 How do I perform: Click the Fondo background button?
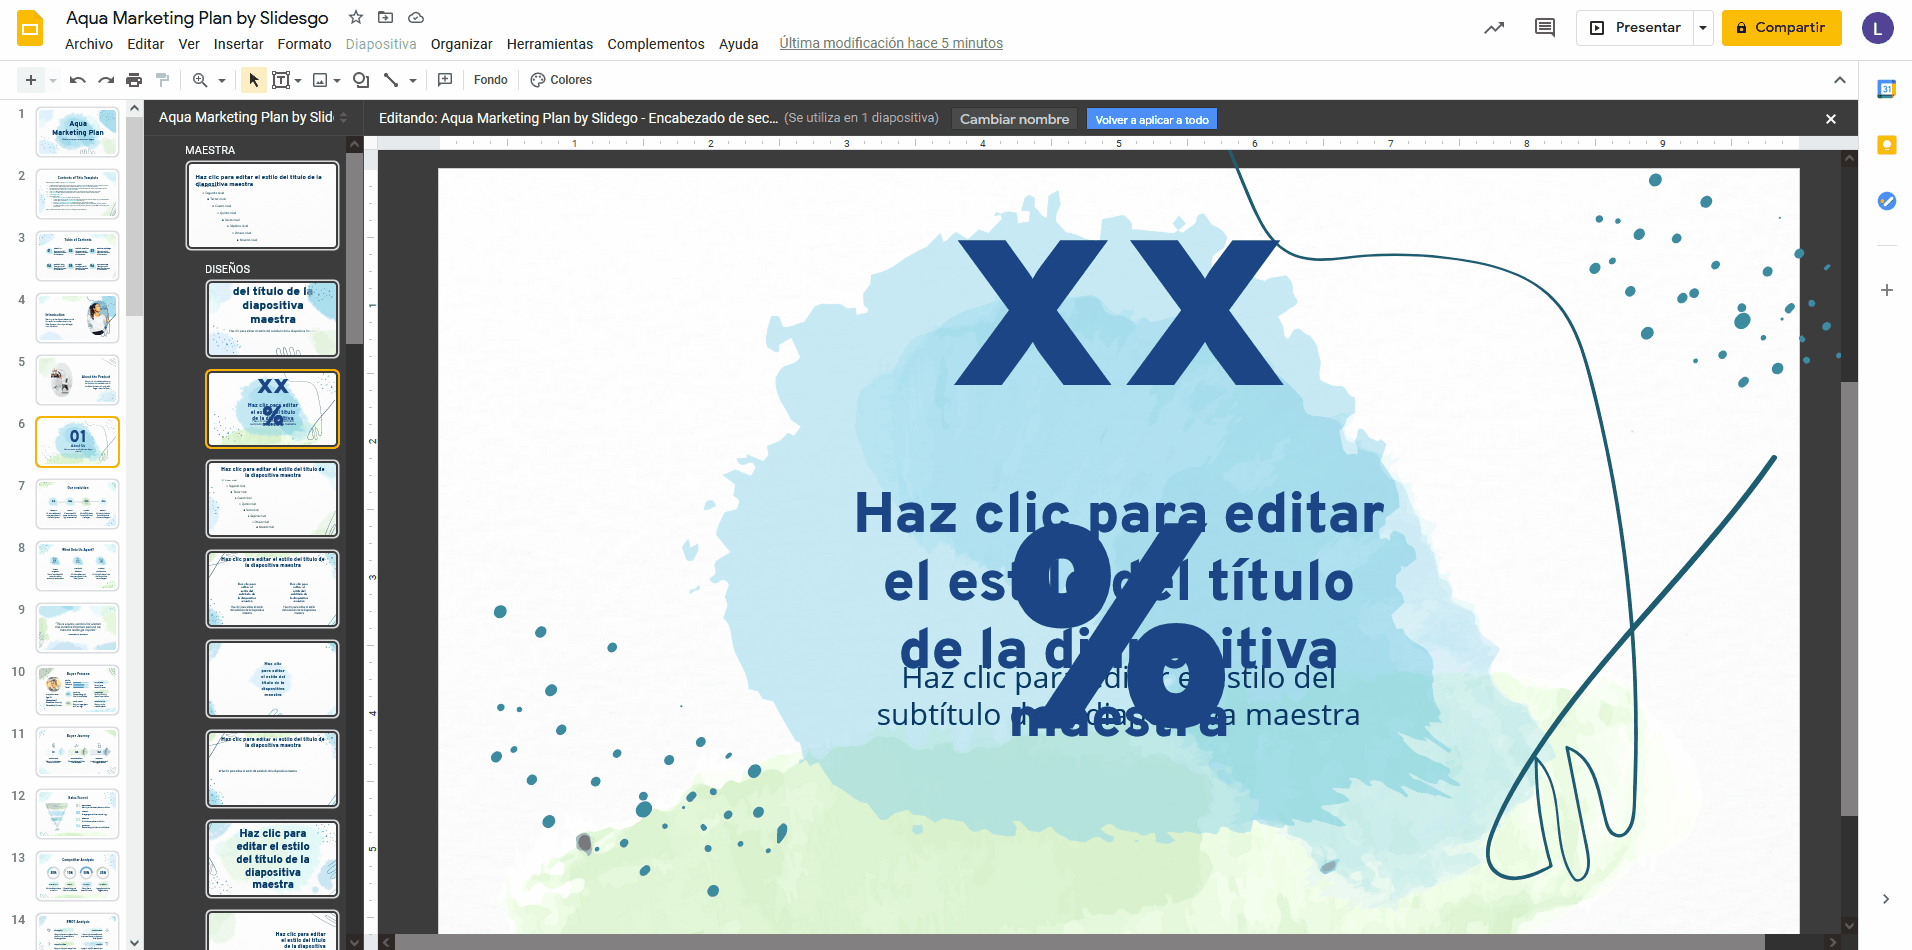(x=491, y=80)
